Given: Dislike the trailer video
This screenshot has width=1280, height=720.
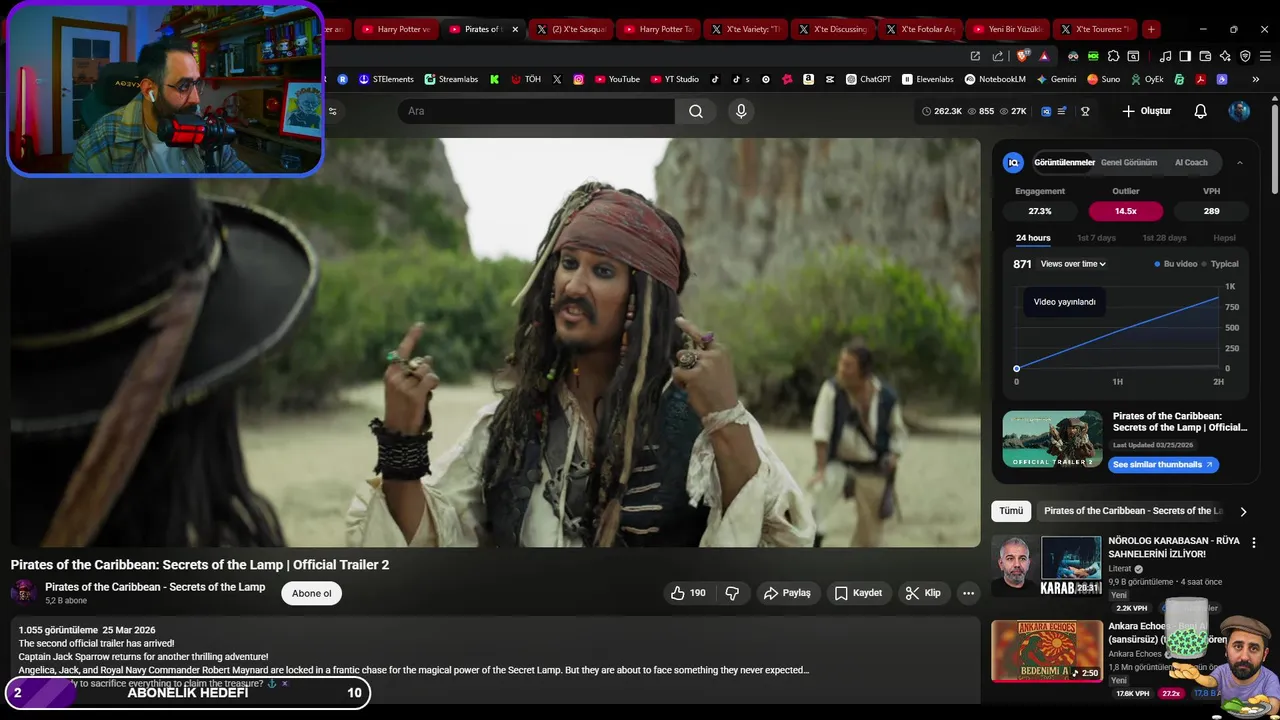Looking at the screenshot, I should tap(732, 593).
